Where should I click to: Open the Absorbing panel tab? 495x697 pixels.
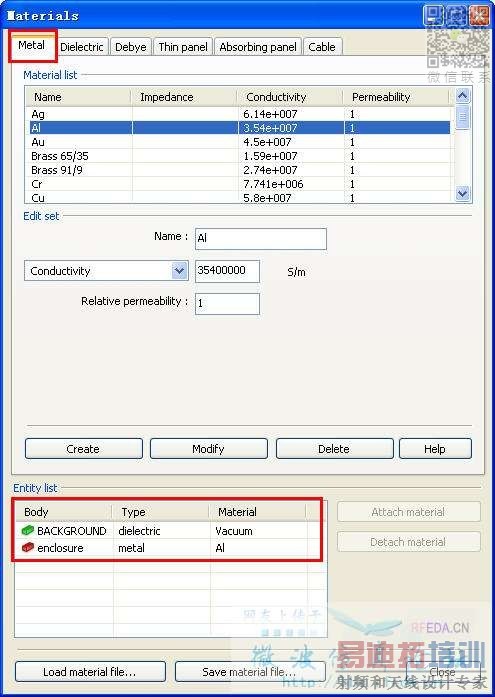tap(258, 47)
